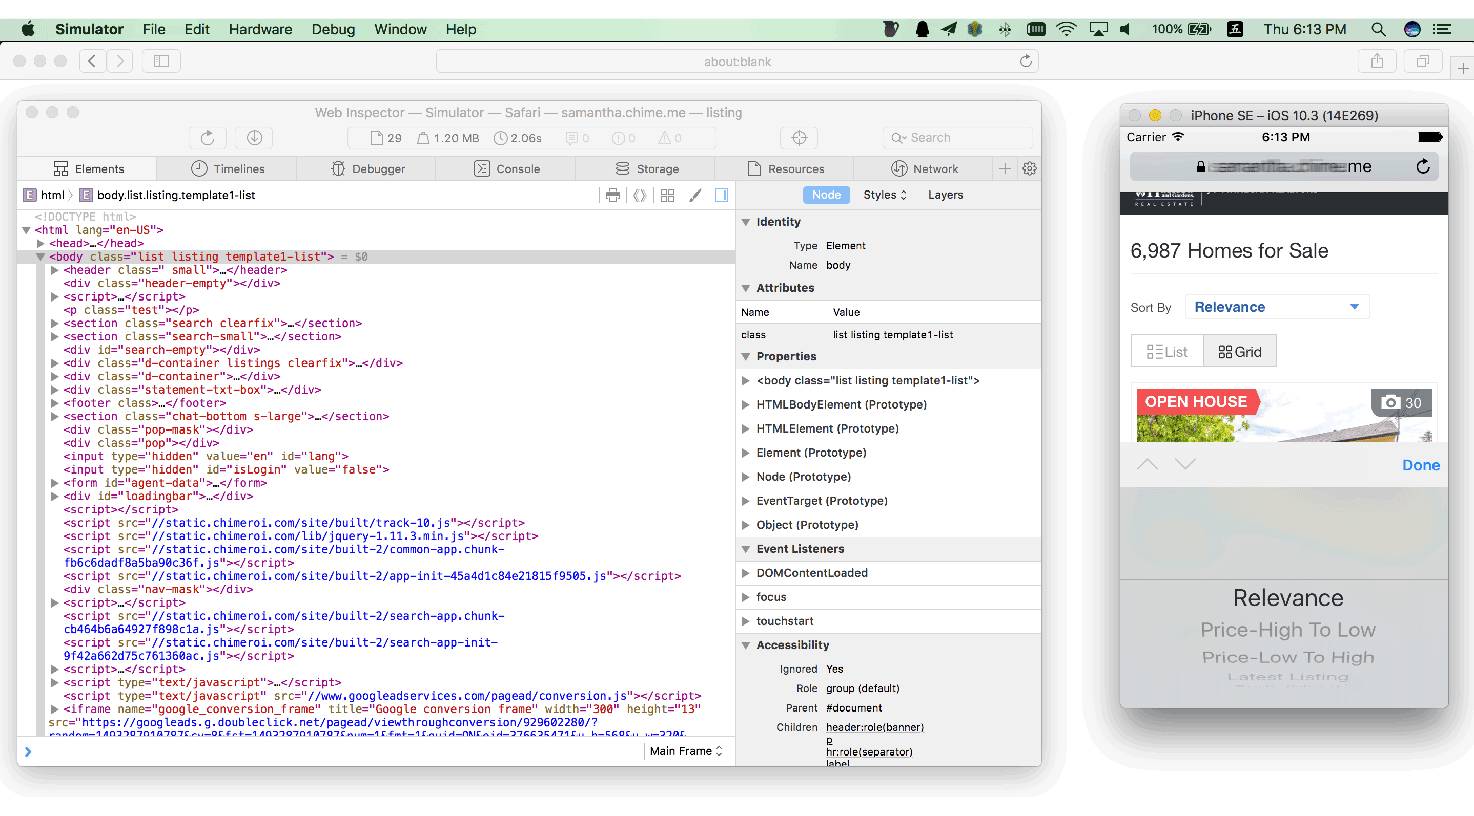The height and width of the screenshot is (816, 1474).
Task: Open the Network tab
Action: (924, 169)
